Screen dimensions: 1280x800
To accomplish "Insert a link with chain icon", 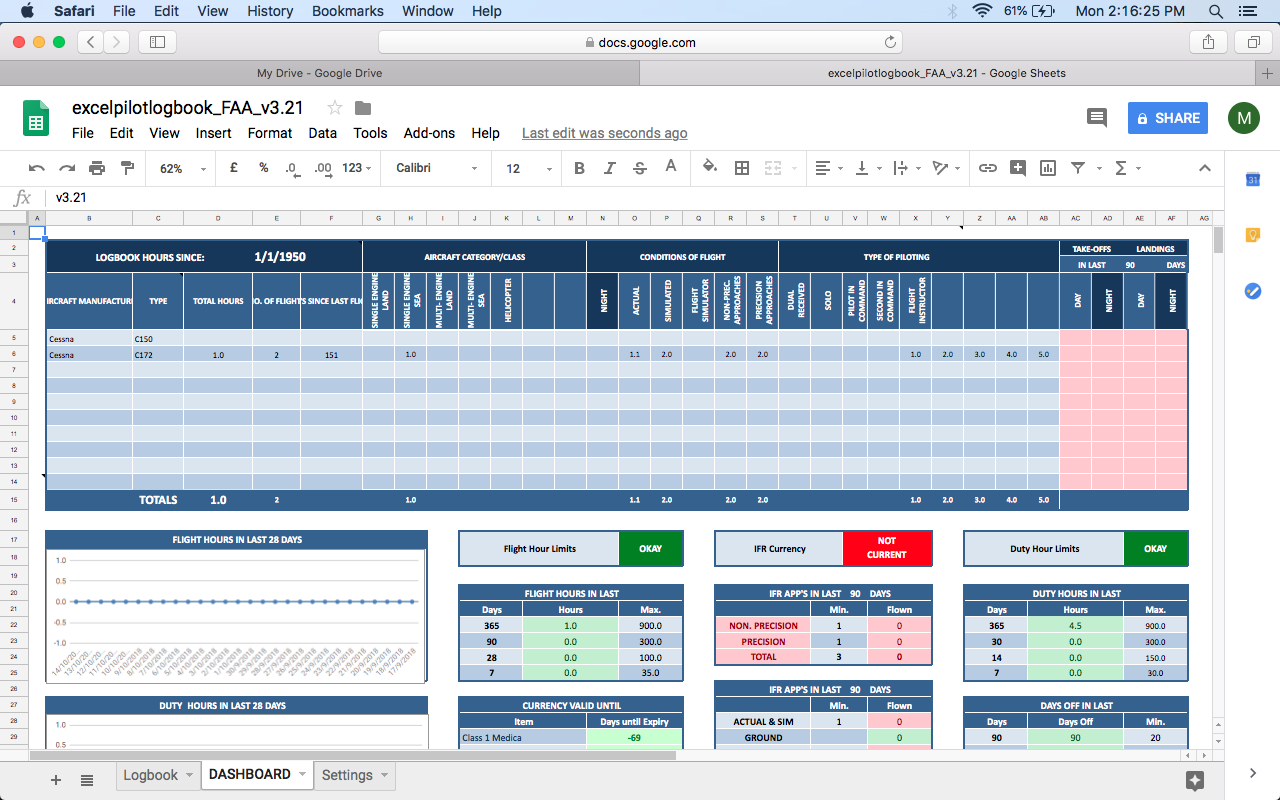I will pos(987,168).
